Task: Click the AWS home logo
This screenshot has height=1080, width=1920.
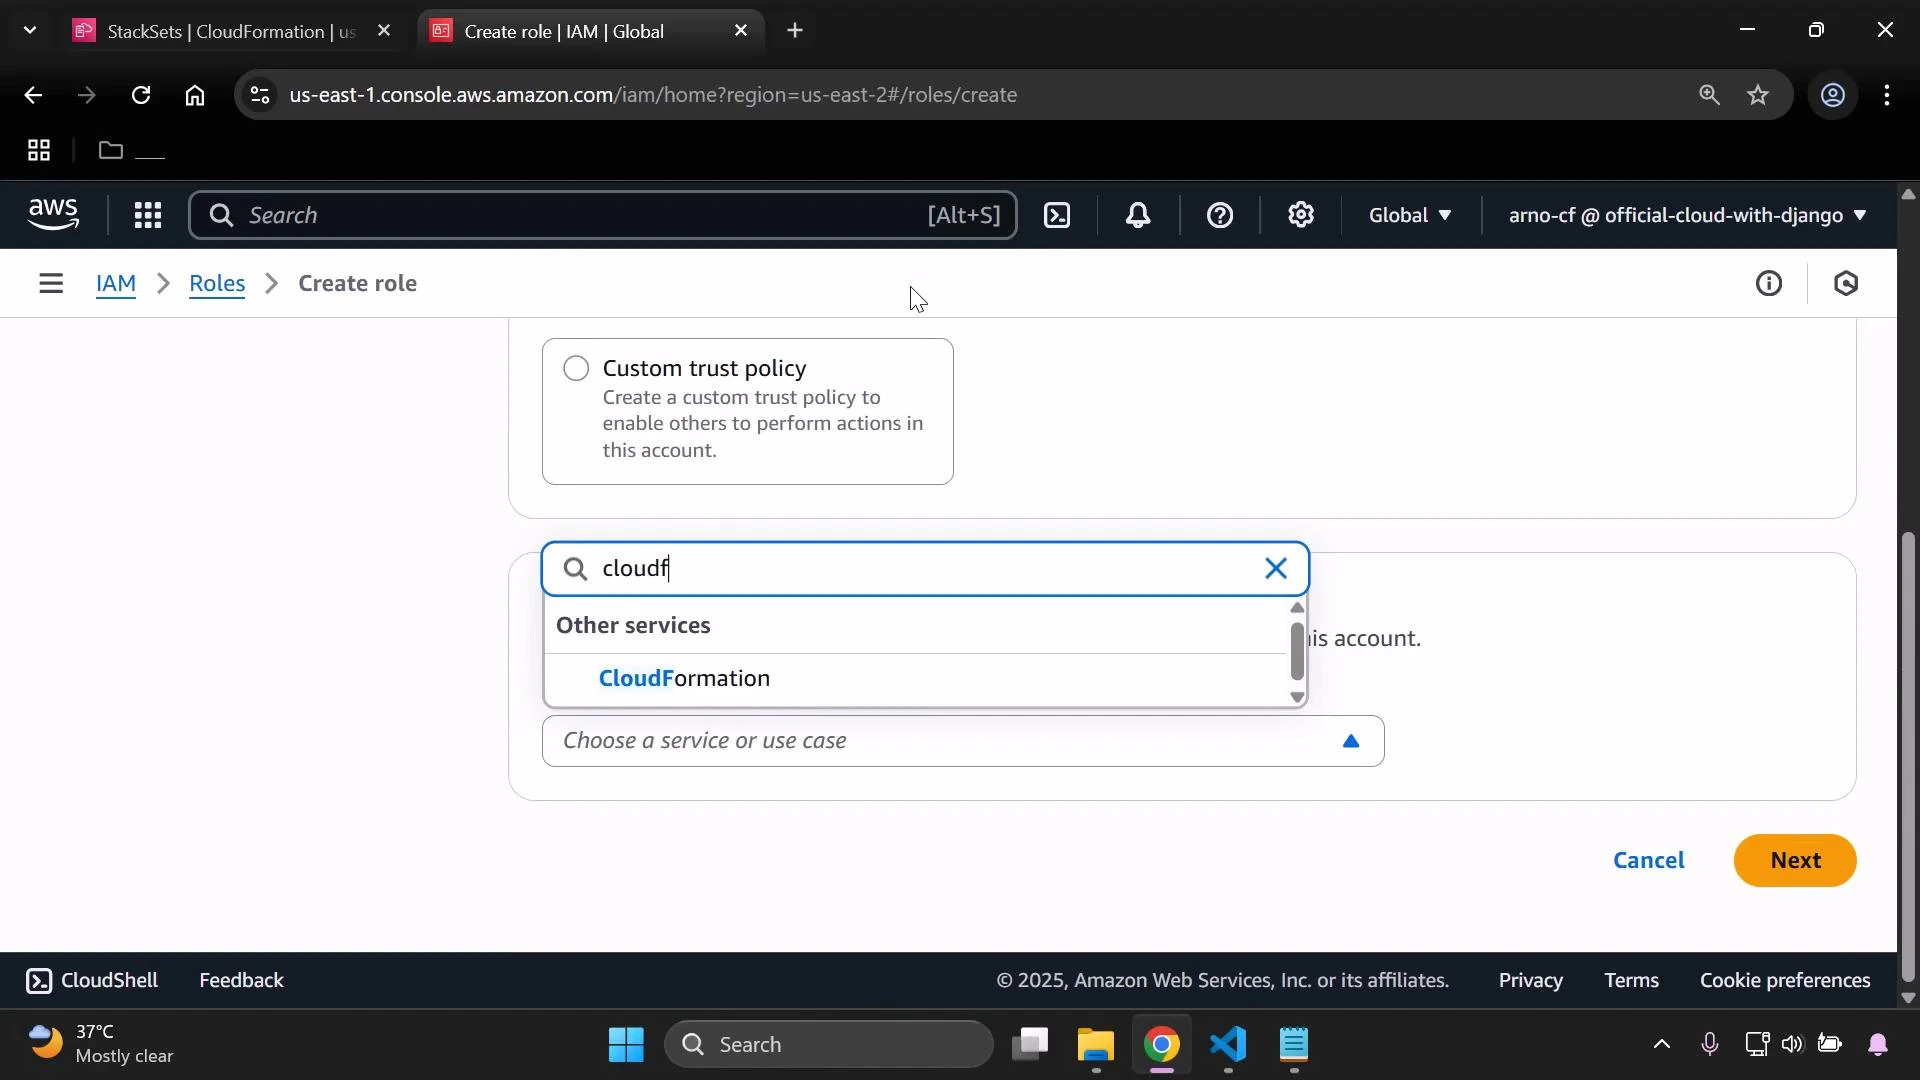Action: [53, 214]
